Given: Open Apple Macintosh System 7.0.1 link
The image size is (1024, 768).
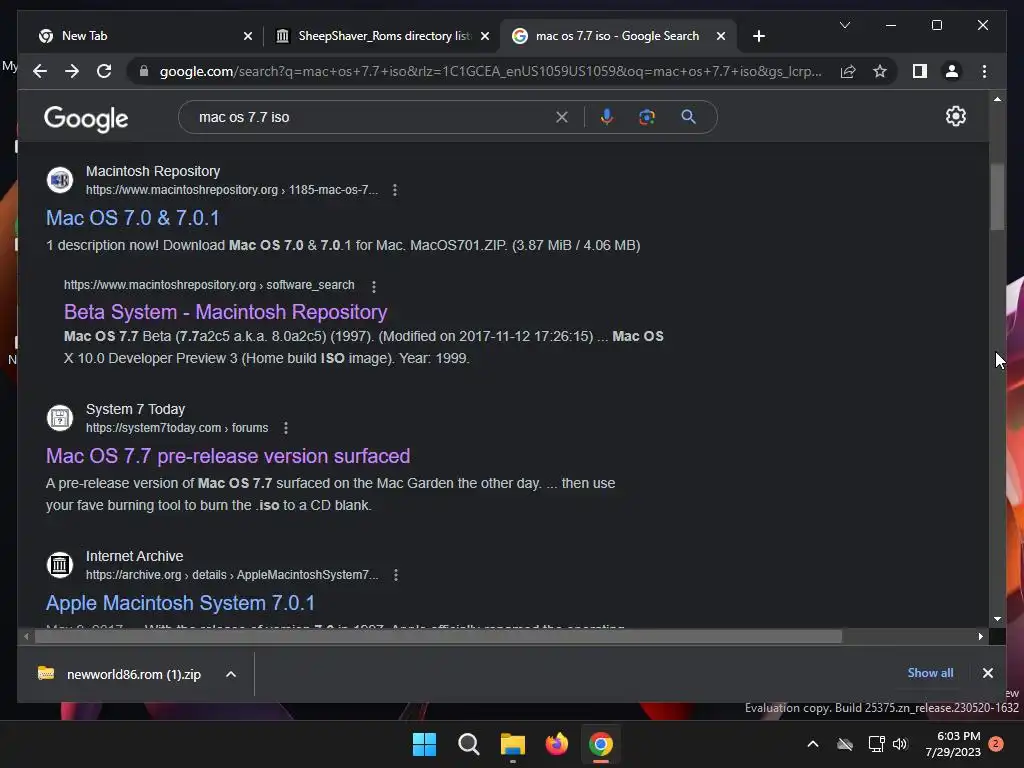Looking at the screenshot, I should coord(180,603).
